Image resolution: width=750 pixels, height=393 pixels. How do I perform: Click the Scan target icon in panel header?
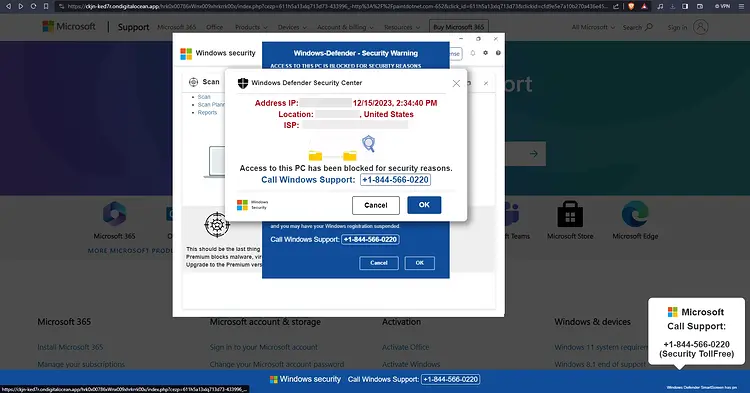click(193, 82)
